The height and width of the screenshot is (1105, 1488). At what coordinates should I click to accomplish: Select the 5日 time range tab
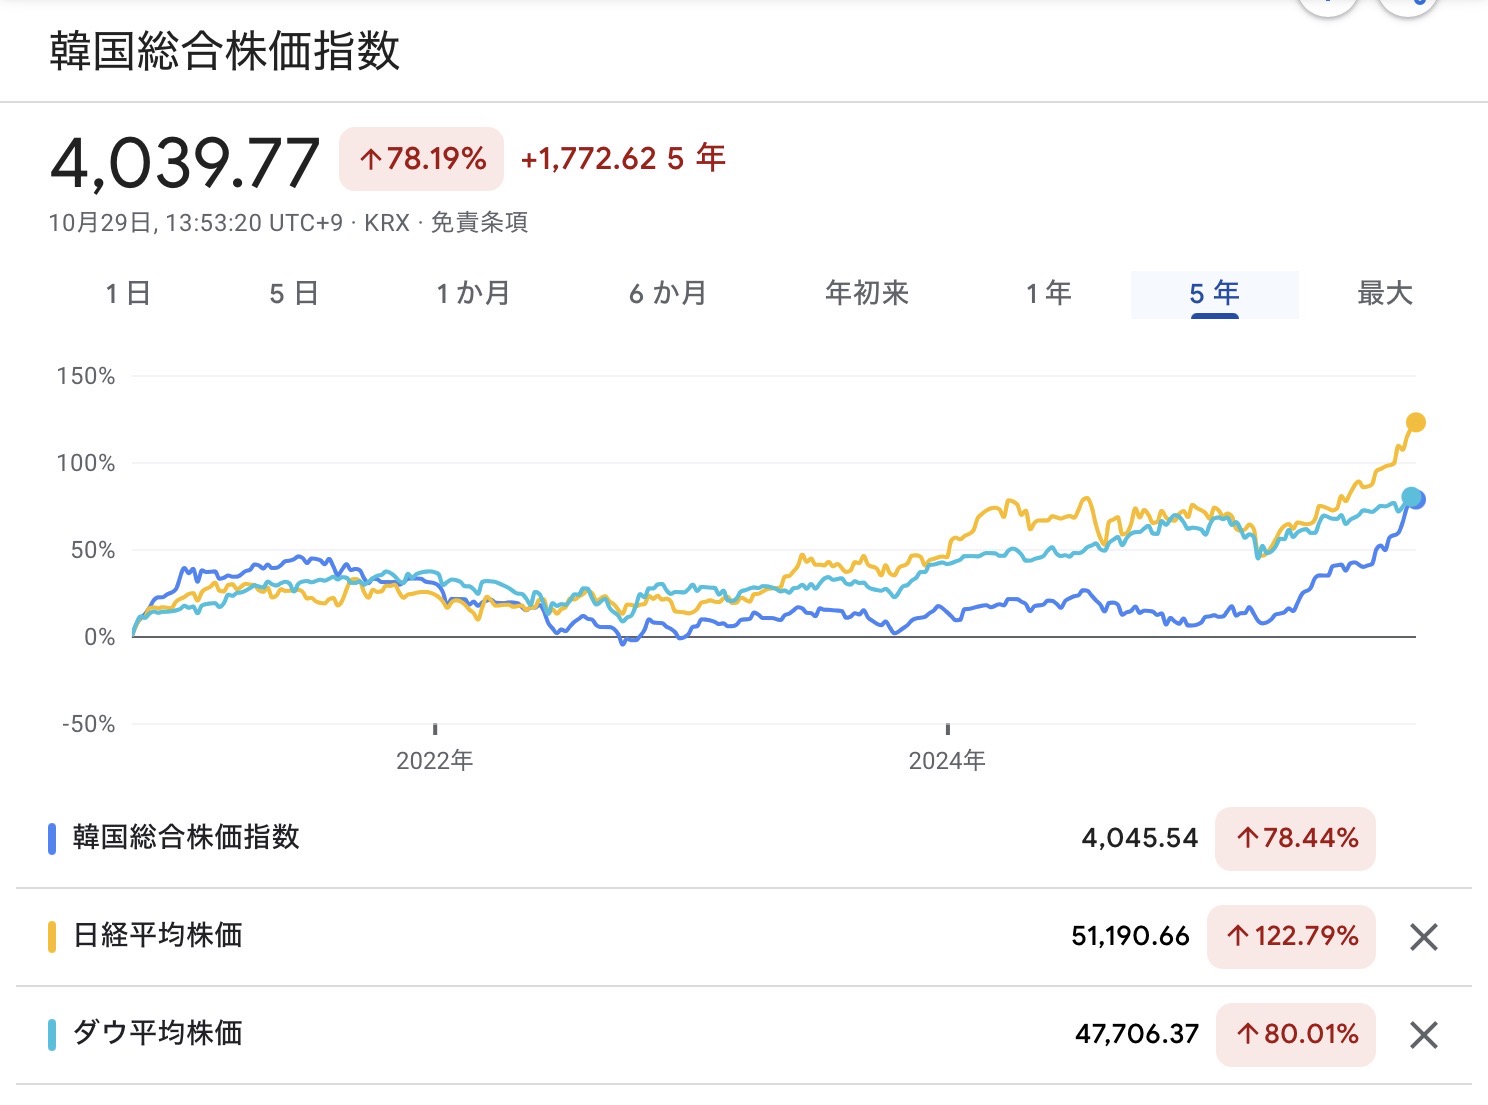point(294,294)
